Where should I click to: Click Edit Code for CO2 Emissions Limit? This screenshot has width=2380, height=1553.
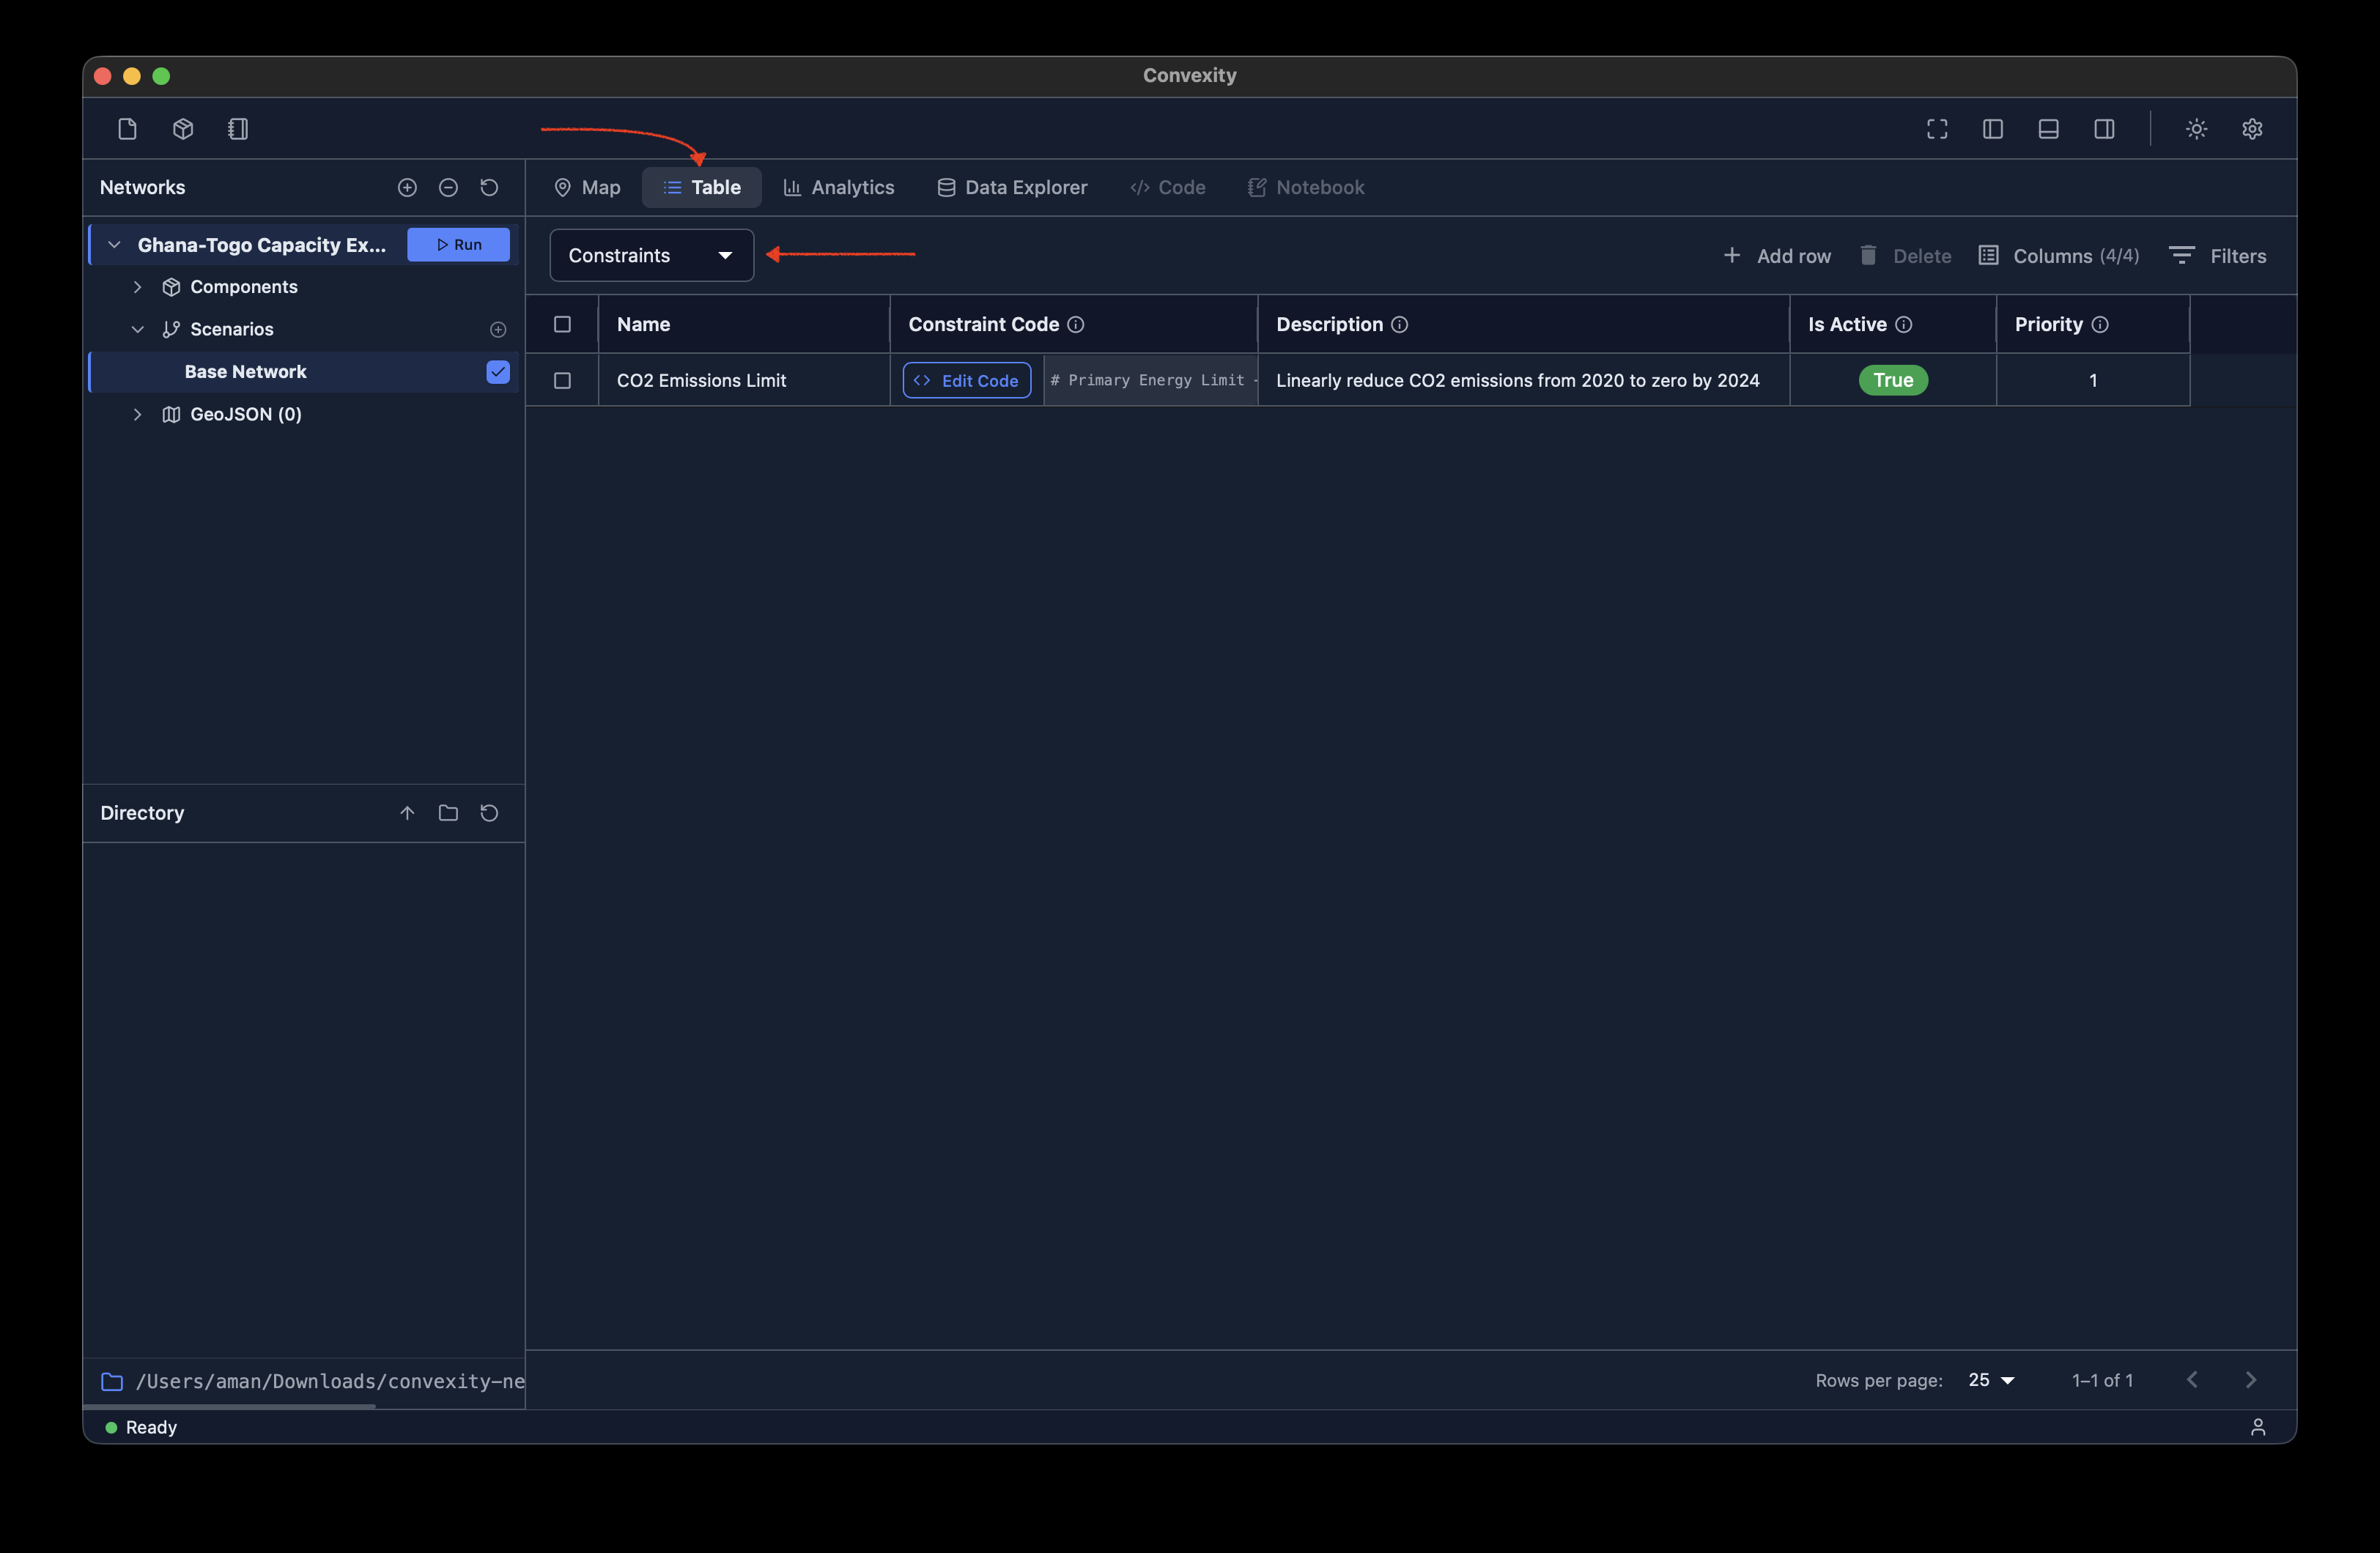[966, 381]
